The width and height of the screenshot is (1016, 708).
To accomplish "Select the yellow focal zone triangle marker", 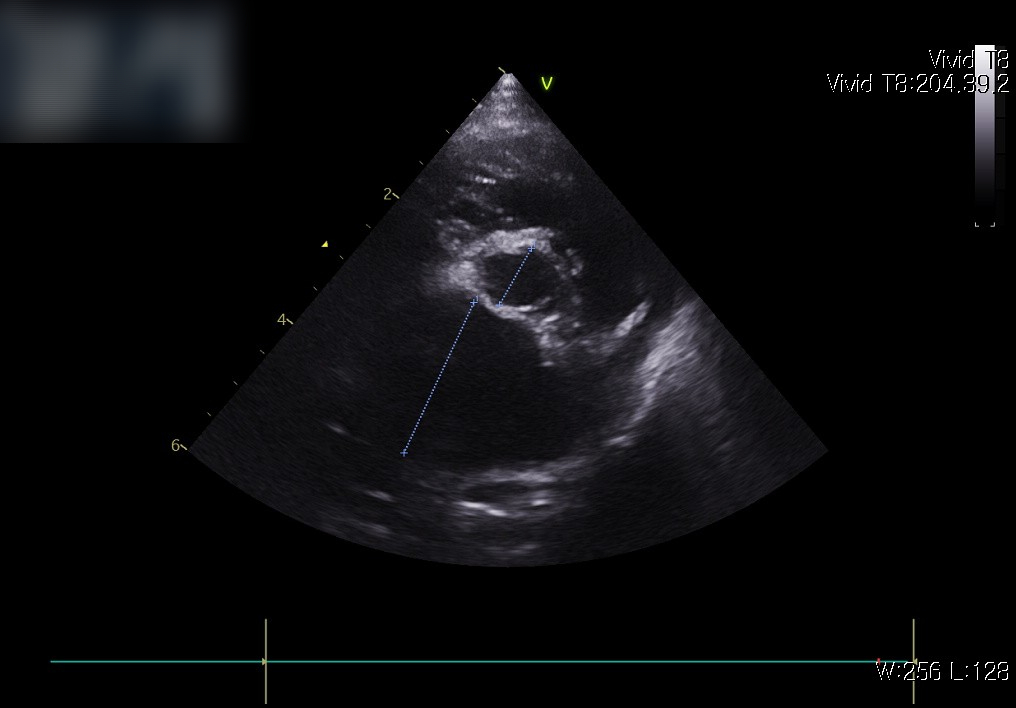I will click(x=324, y=244).
